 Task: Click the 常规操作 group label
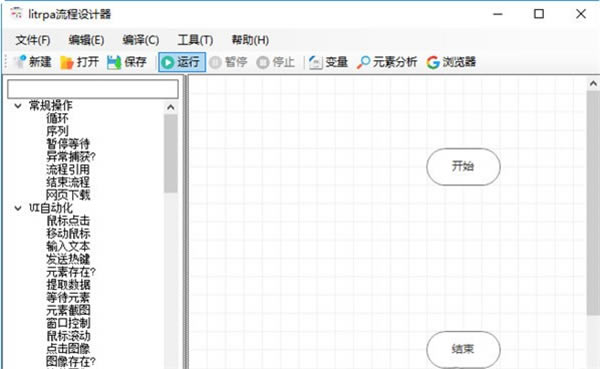[x=51, y=106]
